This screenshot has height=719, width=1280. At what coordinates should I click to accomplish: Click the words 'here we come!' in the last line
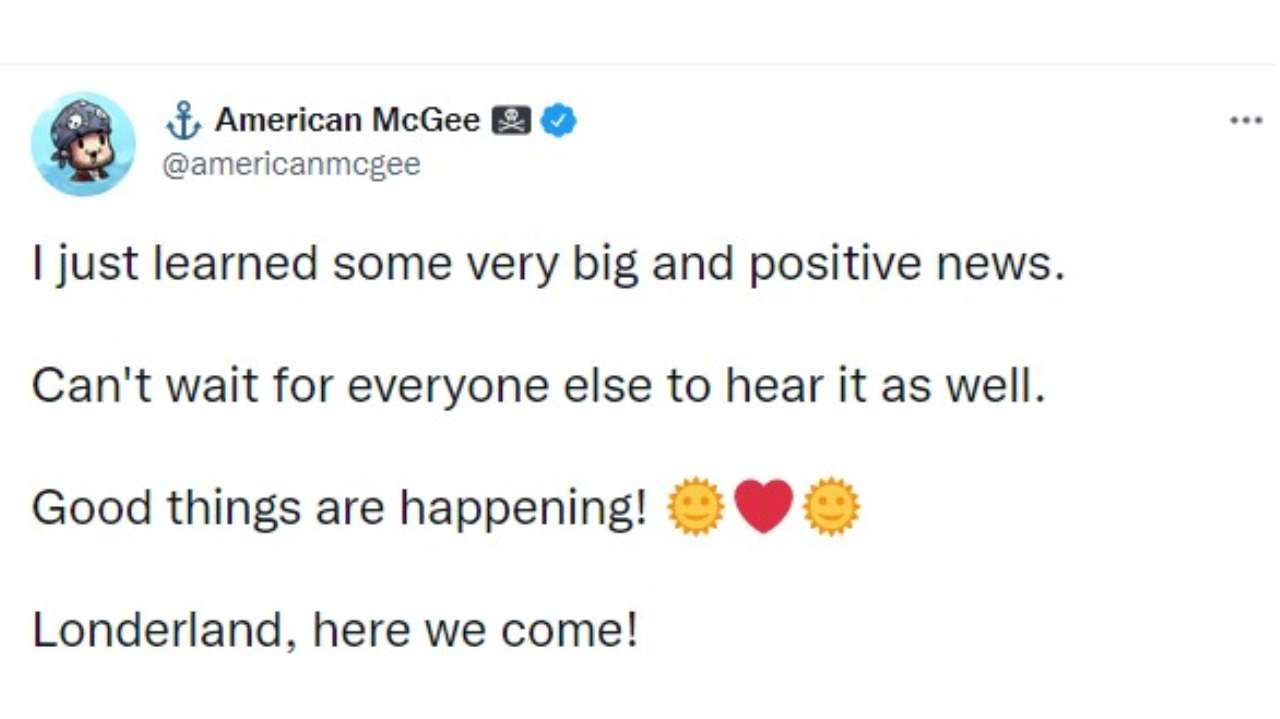pos(475,630)
